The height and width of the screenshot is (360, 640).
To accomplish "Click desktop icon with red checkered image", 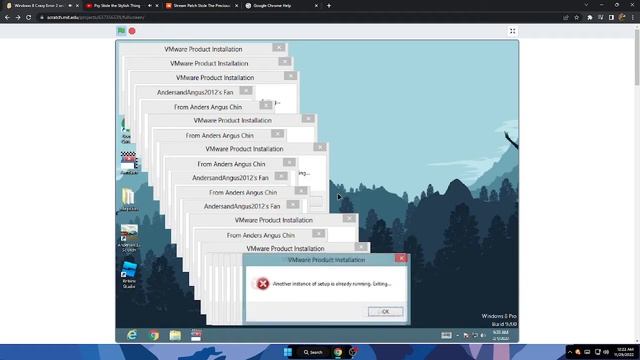I will 129,163.
